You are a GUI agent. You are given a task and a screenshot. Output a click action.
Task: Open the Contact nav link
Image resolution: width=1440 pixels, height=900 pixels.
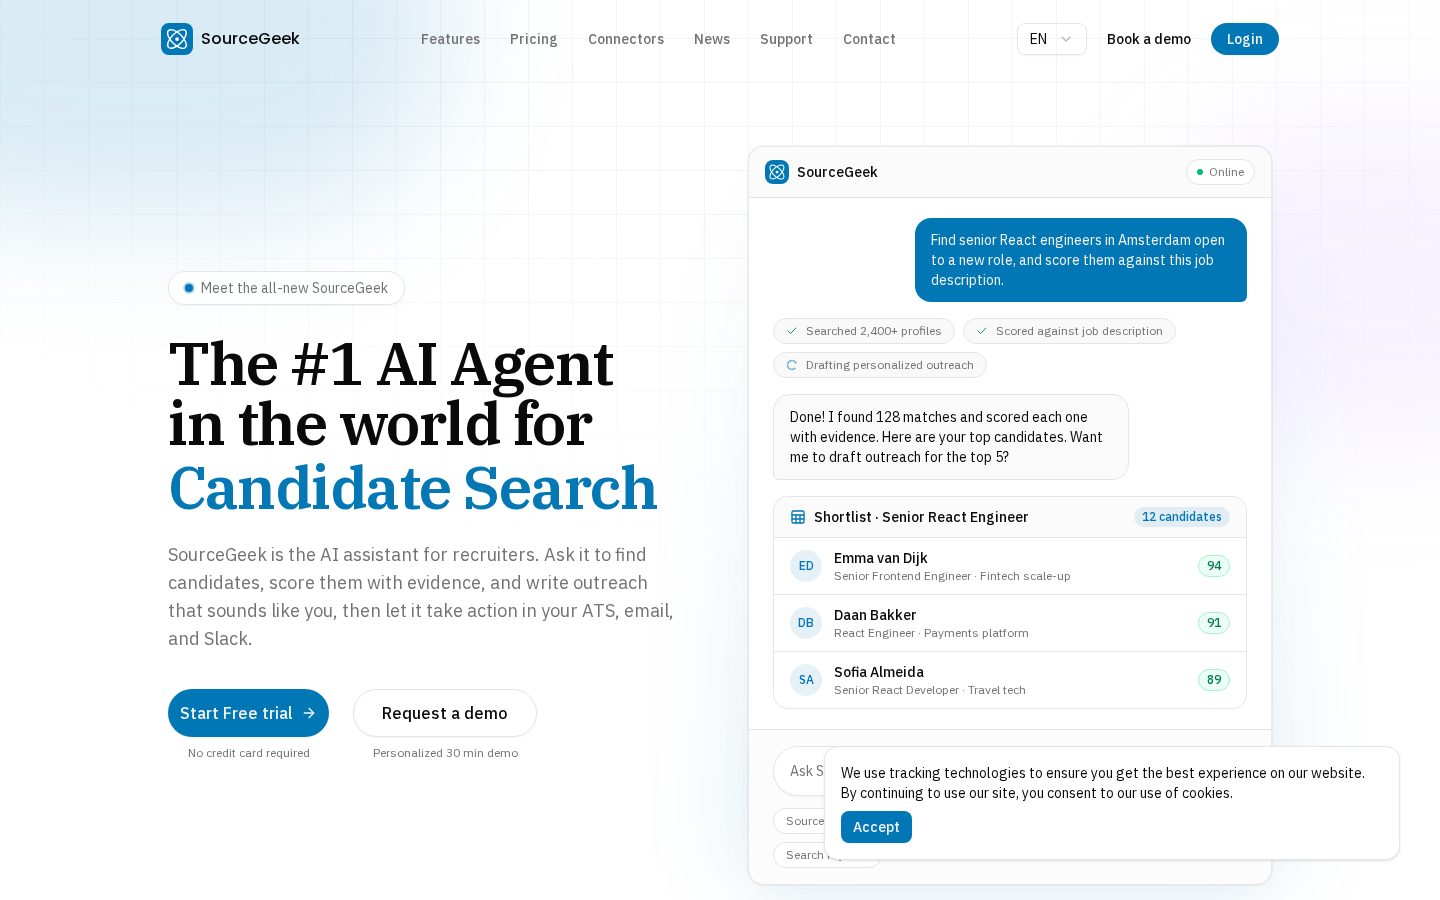point(869,39)
